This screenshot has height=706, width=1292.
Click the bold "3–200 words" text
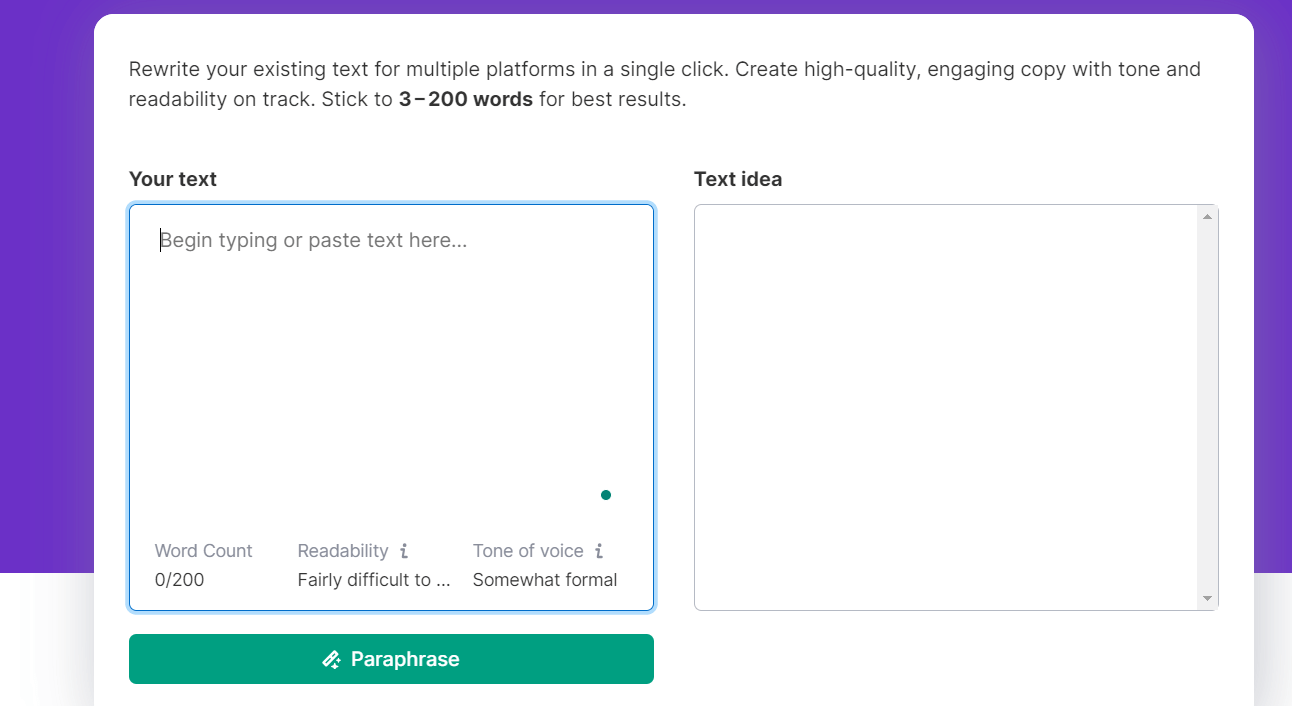pos(465,100)
